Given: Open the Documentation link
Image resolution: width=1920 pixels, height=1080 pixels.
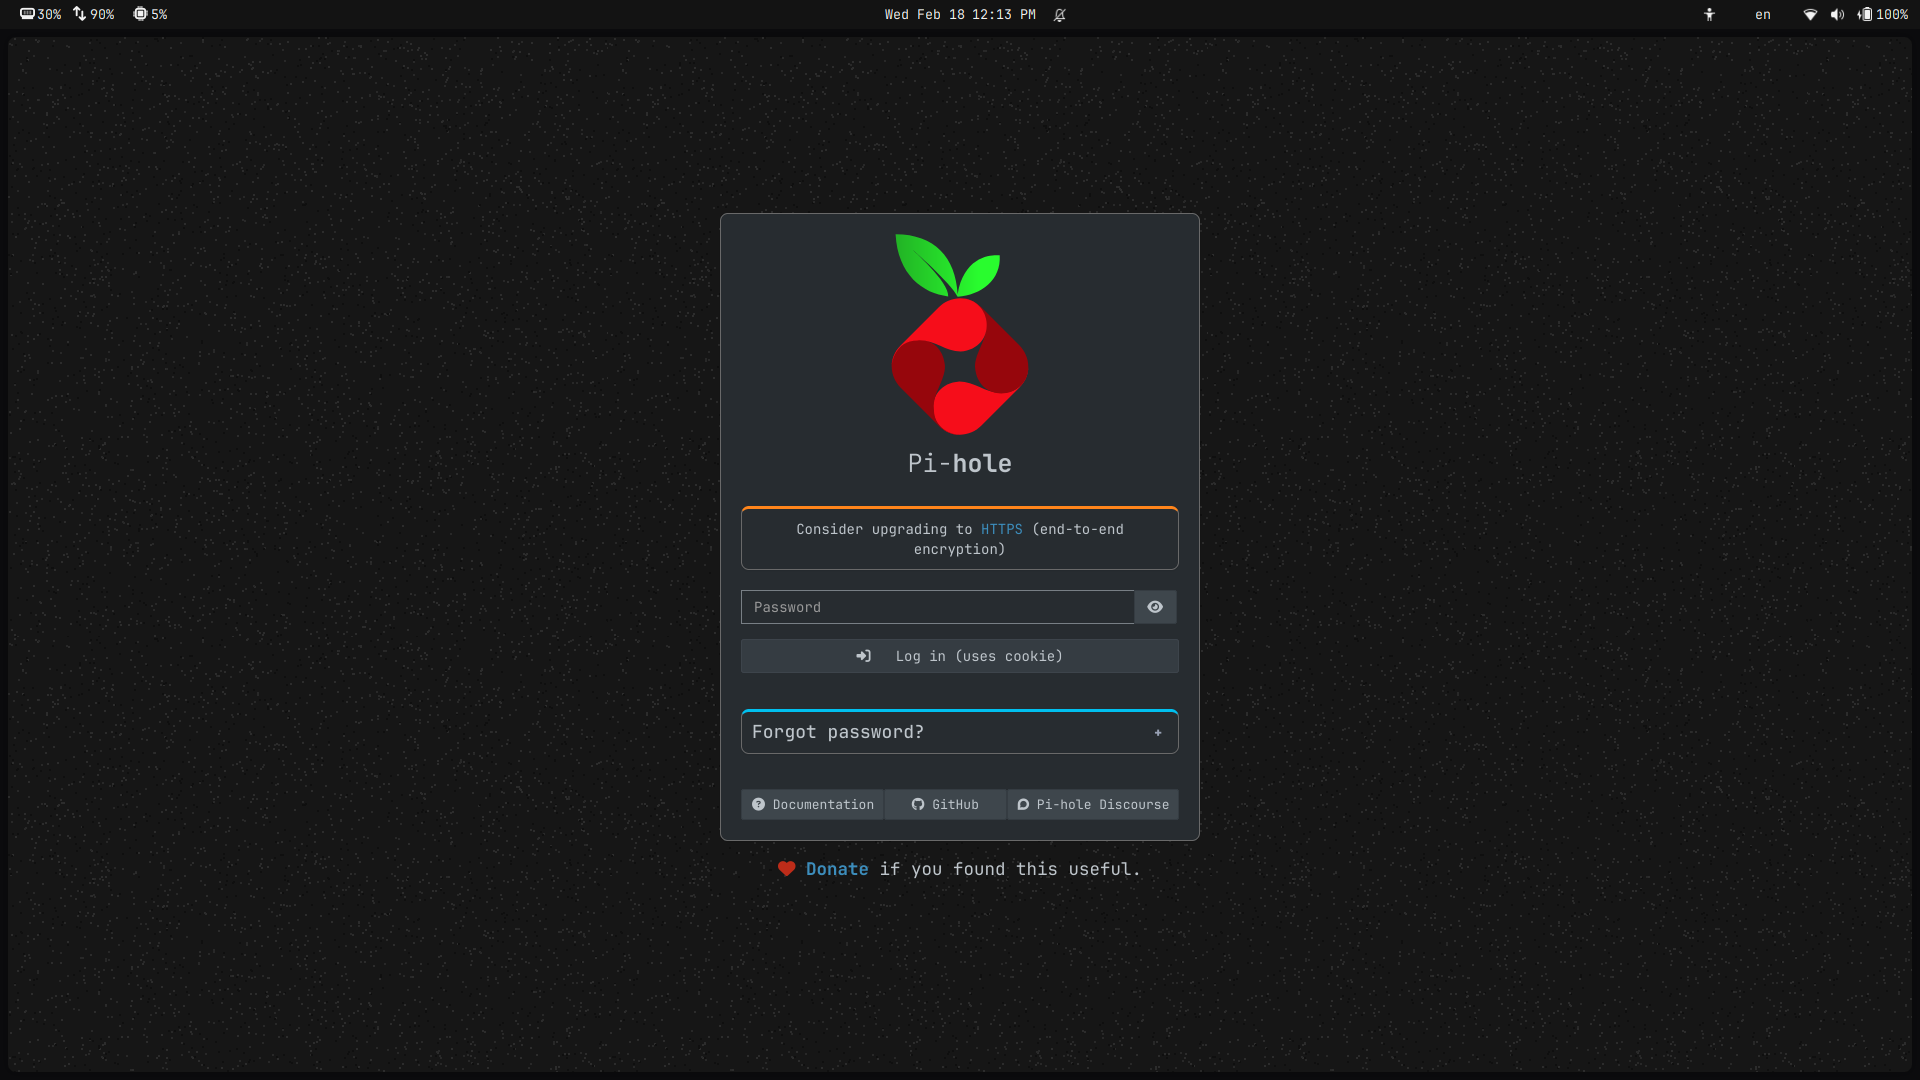Looking at the screenshot, I should pos(813,805).
